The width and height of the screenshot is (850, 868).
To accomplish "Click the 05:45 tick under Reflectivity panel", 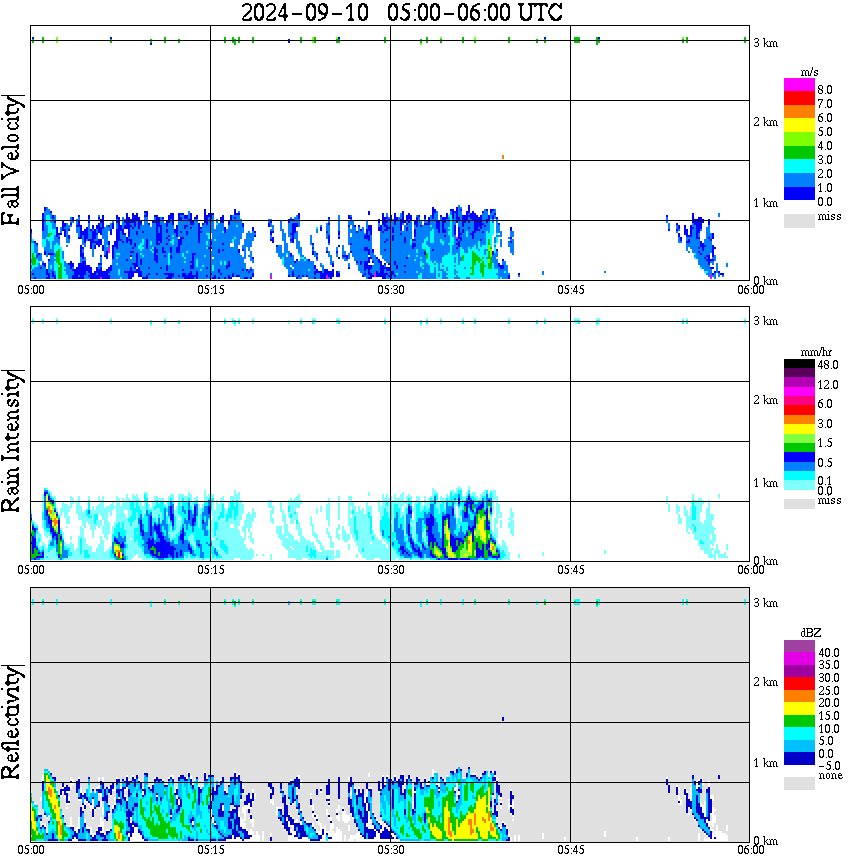I will [571, 850].
